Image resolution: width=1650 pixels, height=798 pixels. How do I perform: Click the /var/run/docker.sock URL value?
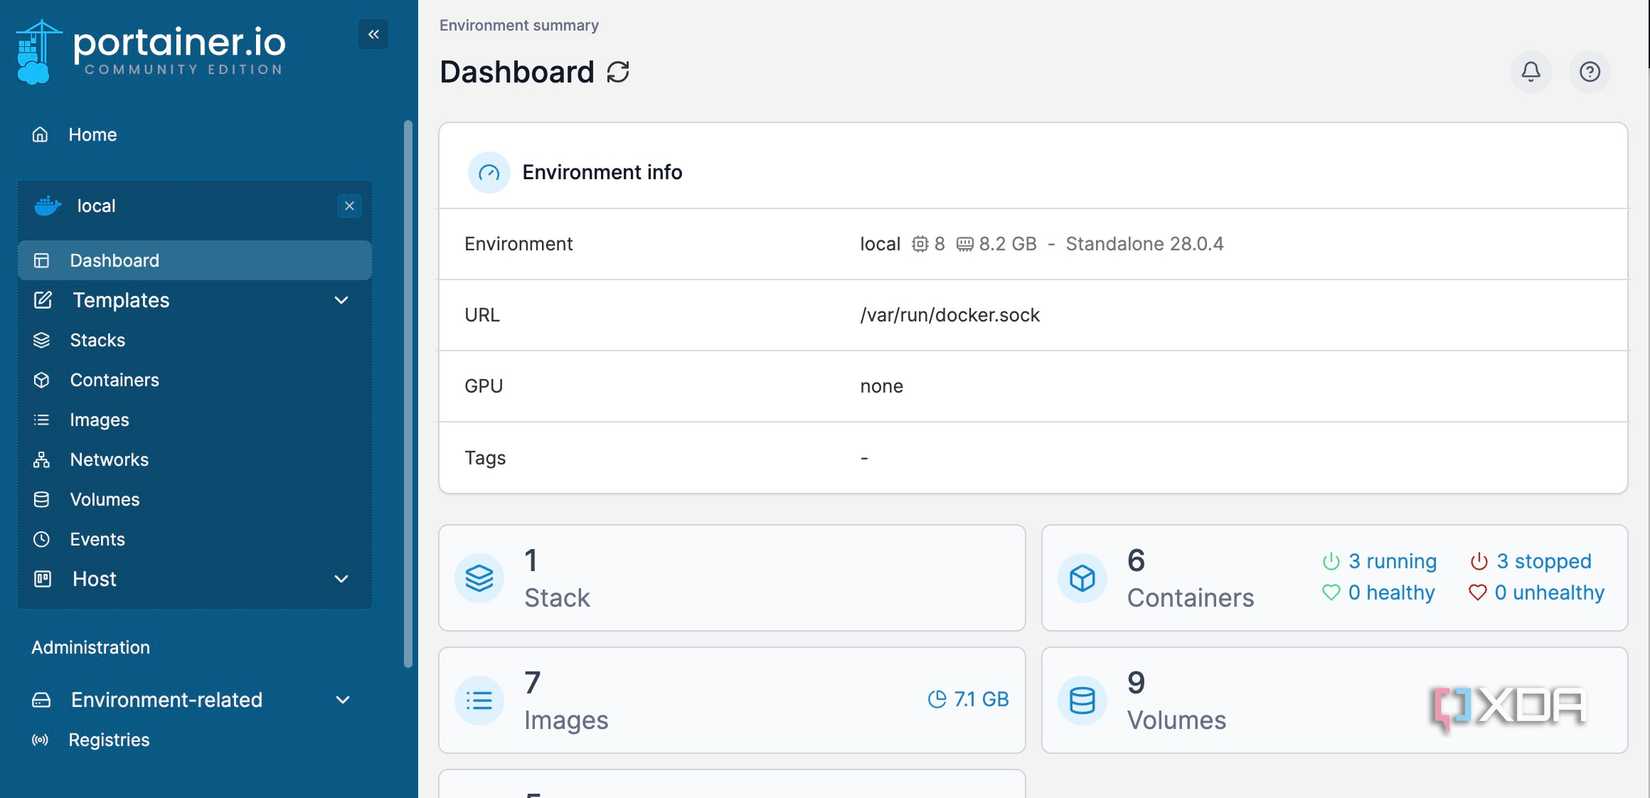coord(950,315)
